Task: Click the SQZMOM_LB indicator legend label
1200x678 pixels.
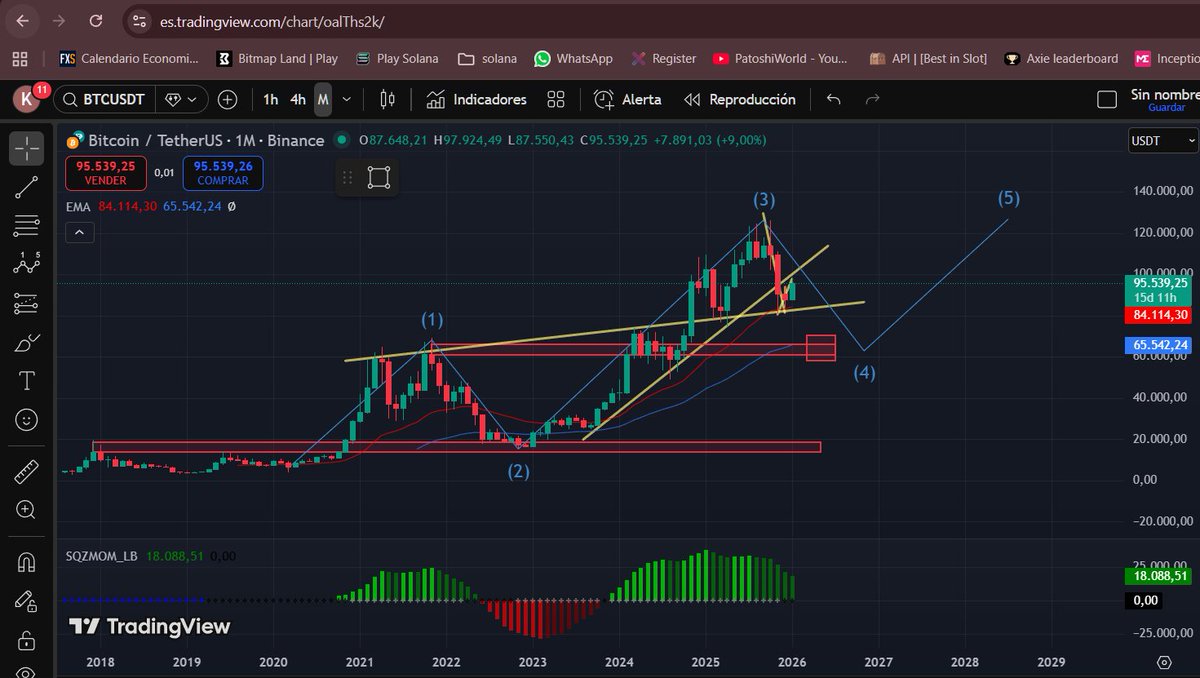Action: (101, 555)
